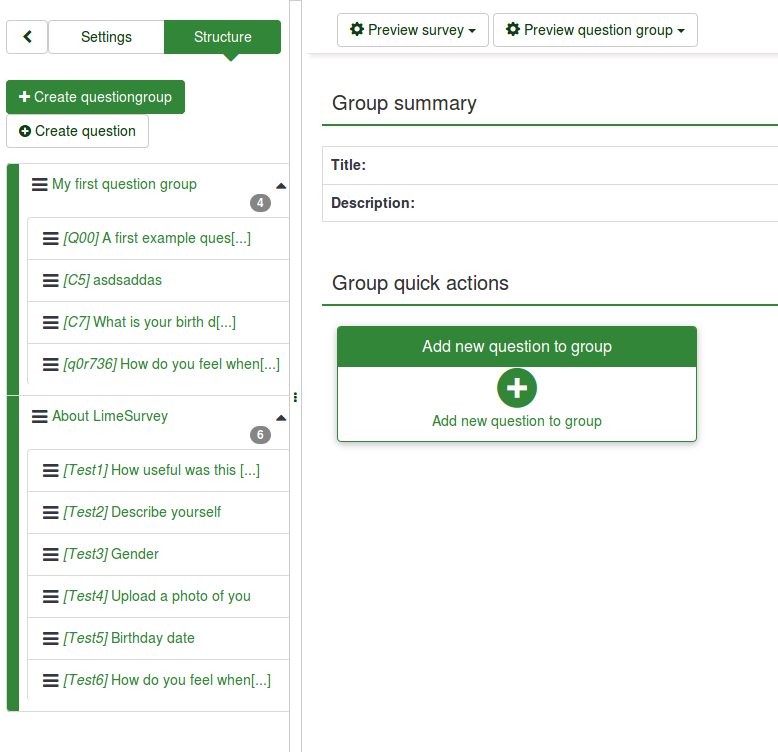Click the handle icon beside Test3 Gender

coord(51,555)
